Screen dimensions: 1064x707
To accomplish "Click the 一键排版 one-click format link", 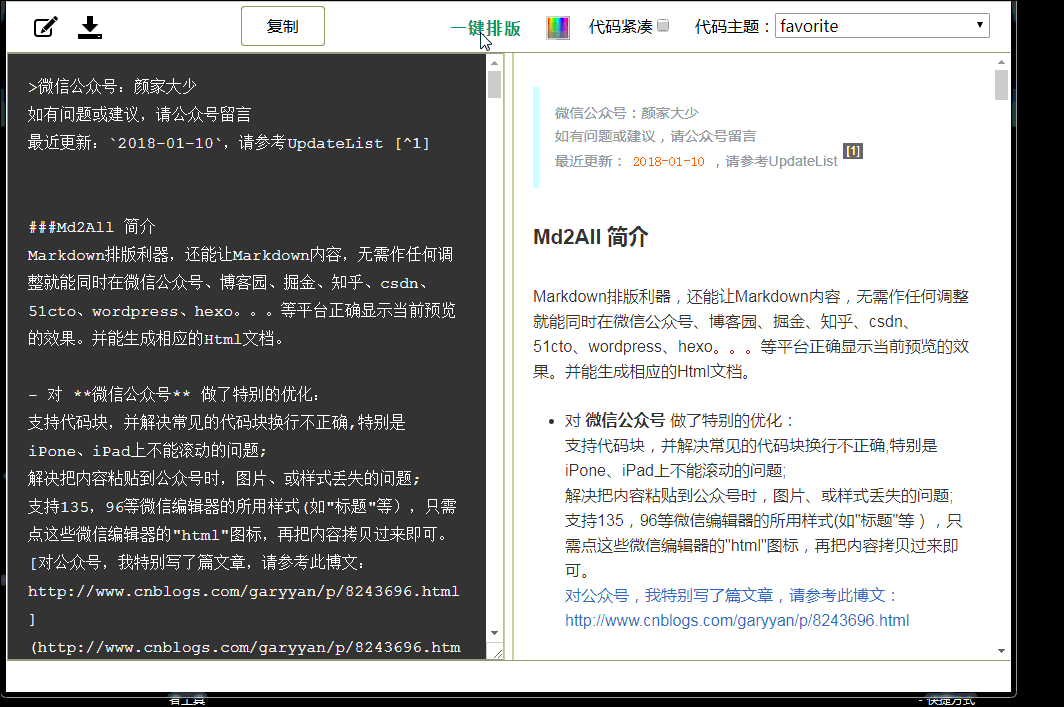I will [486, 28].
